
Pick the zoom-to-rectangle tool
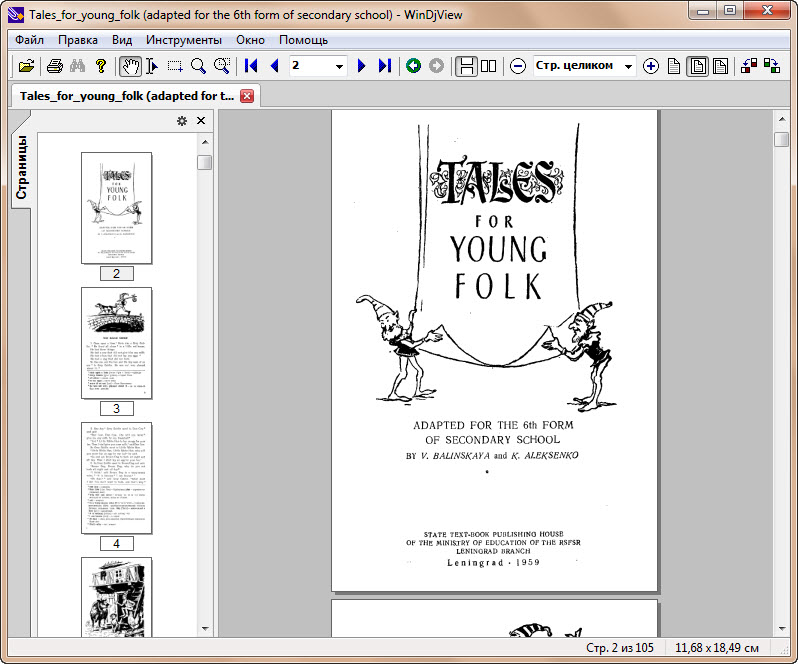222,66
